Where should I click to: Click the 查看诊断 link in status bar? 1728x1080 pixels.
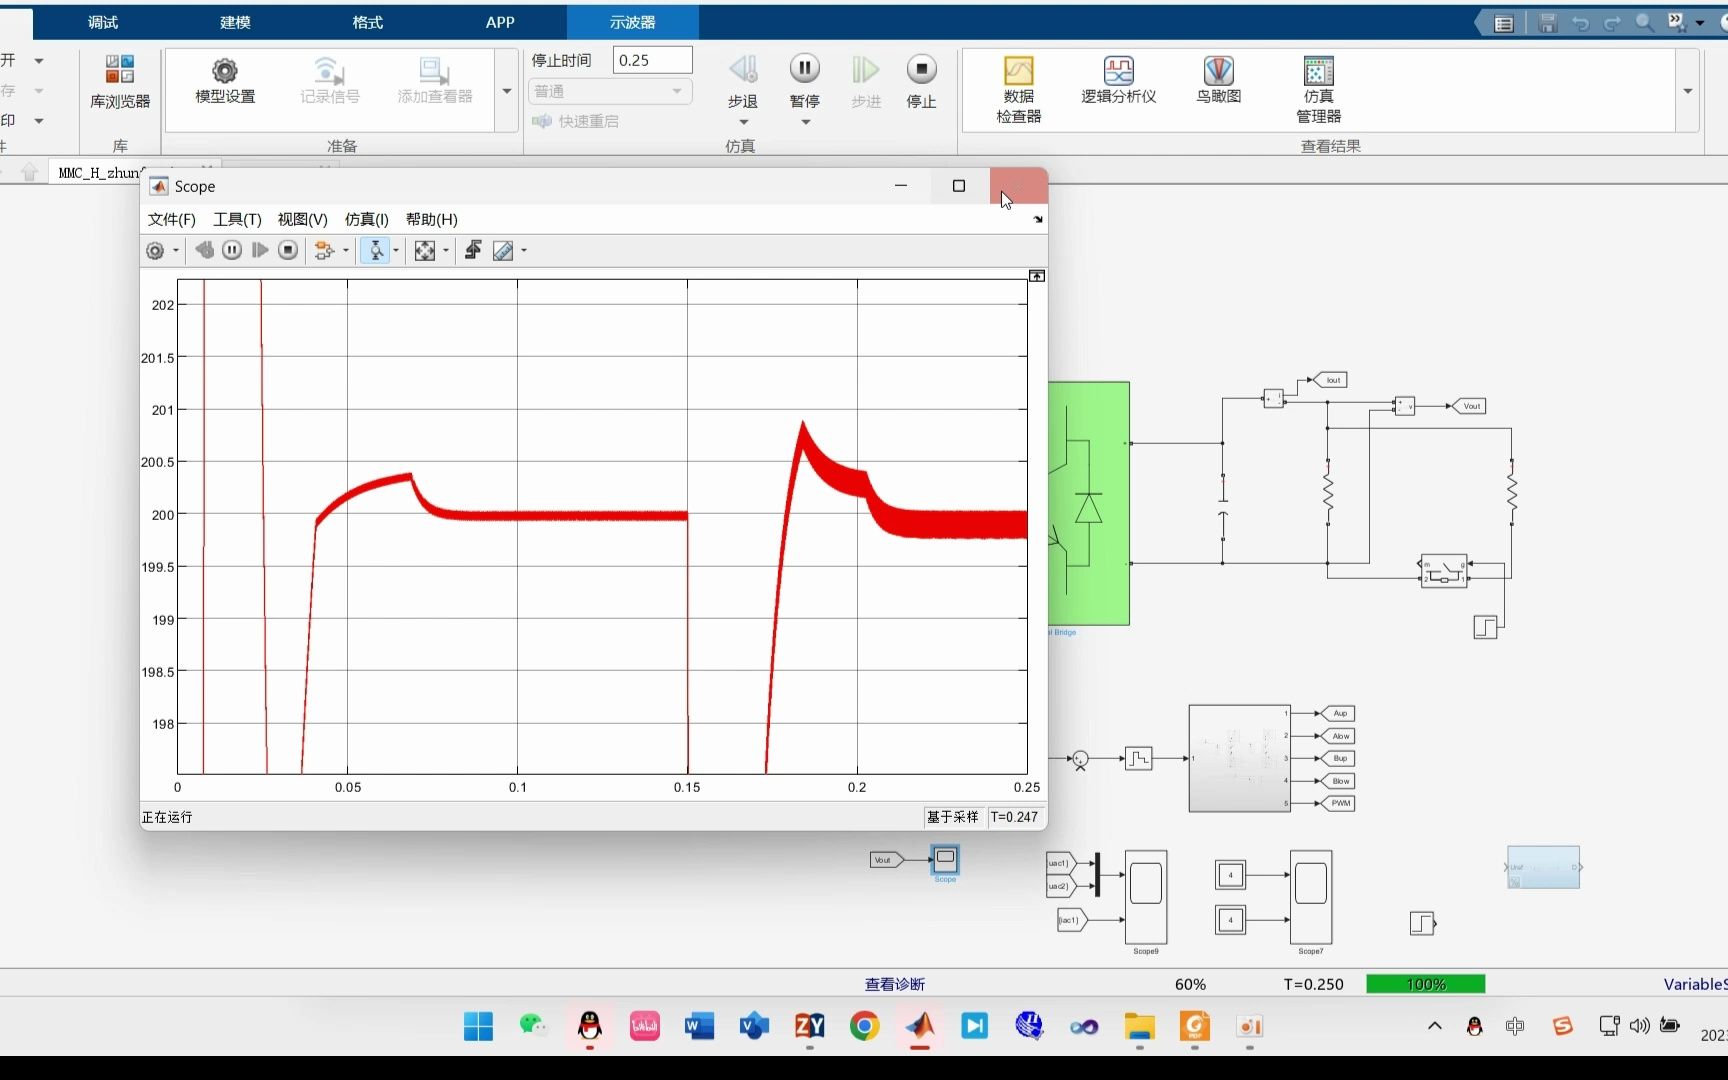[895, 984]
